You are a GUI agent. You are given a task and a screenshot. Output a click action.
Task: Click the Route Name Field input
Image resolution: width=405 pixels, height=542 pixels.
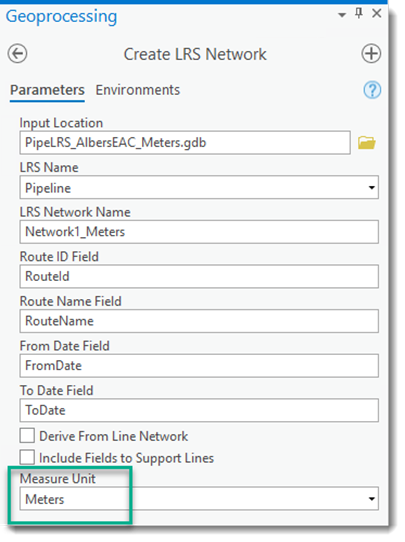pos(199,321)
